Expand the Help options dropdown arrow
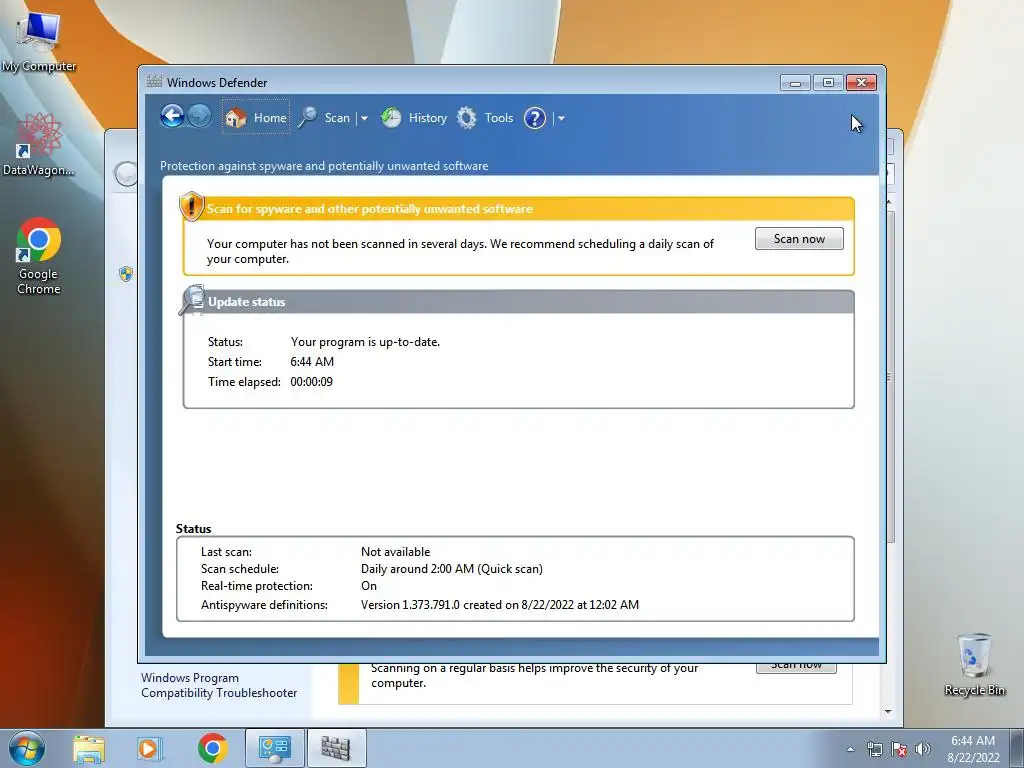 point(561,118)
